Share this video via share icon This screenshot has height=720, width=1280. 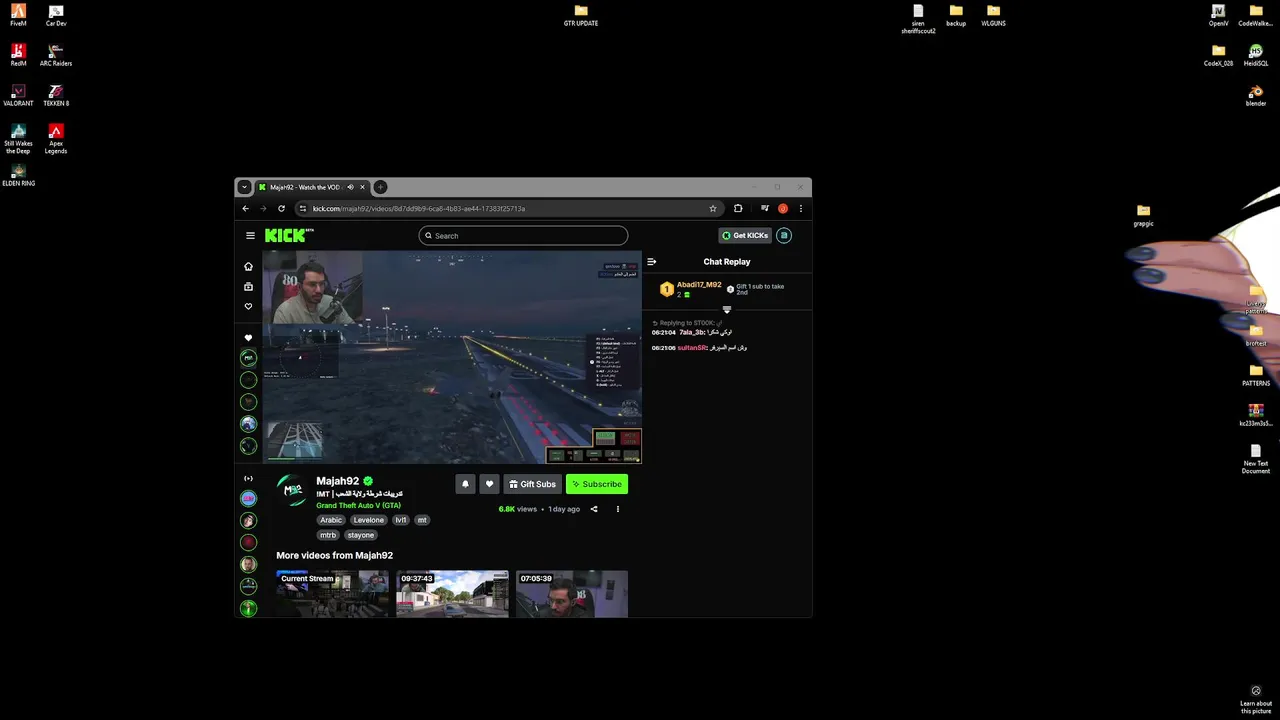coord(594,509)
